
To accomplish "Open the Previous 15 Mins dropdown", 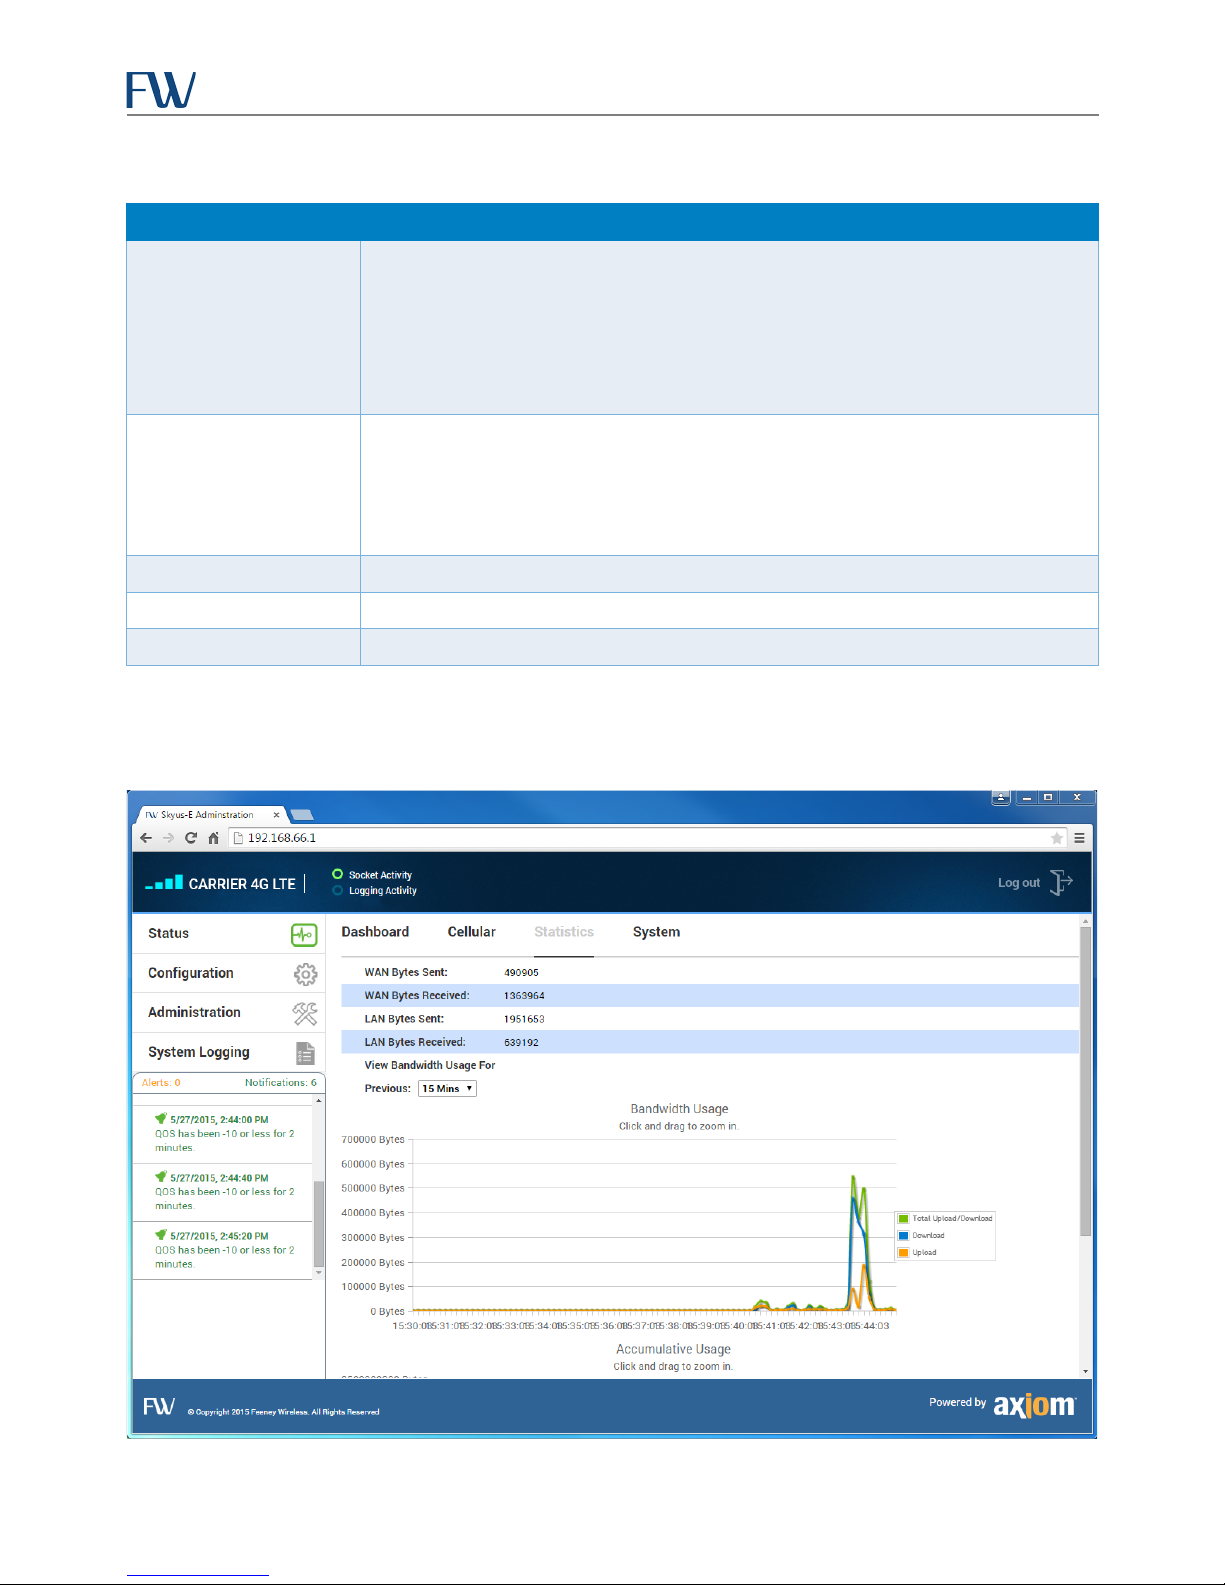I will click(x=447, y=1089).
